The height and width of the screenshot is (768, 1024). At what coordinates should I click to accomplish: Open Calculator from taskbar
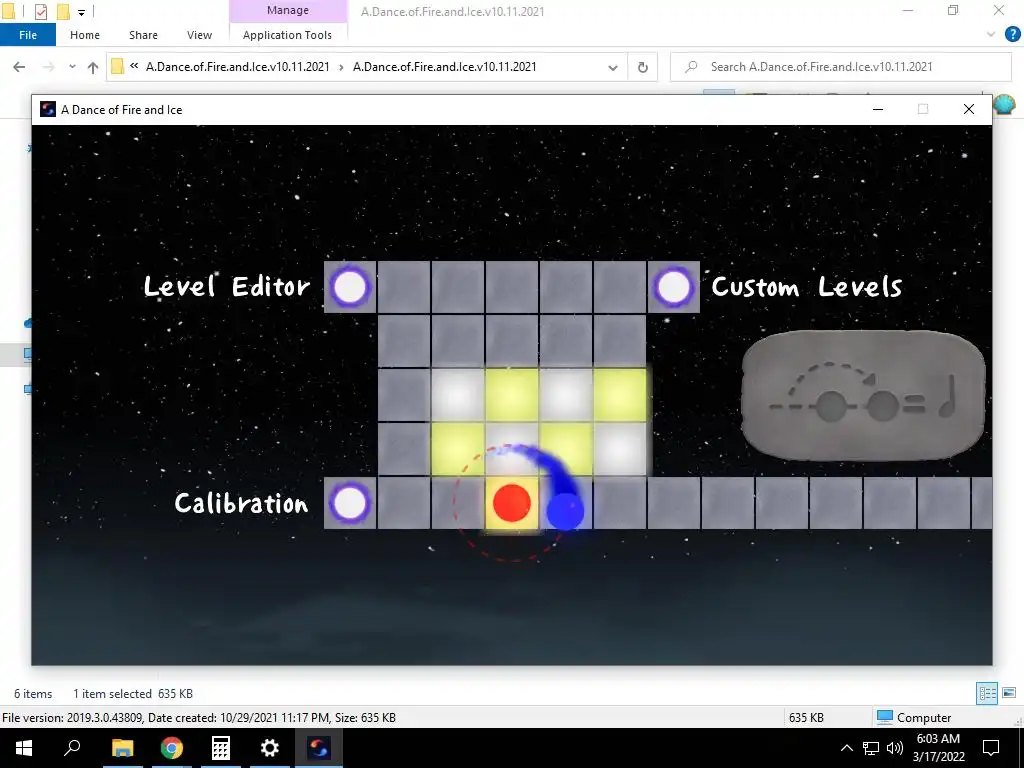[221, 748]
